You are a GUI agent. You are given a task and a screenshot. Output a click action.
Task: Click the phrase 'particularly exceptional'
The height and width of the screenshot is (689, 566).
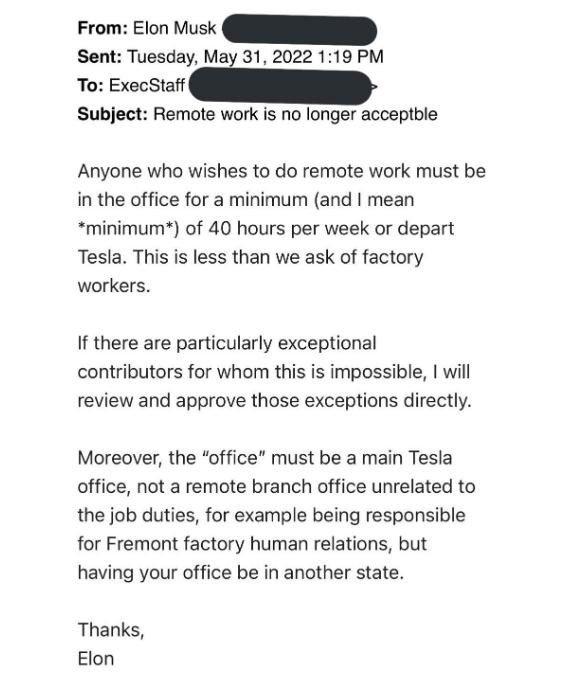click(276, 344)
